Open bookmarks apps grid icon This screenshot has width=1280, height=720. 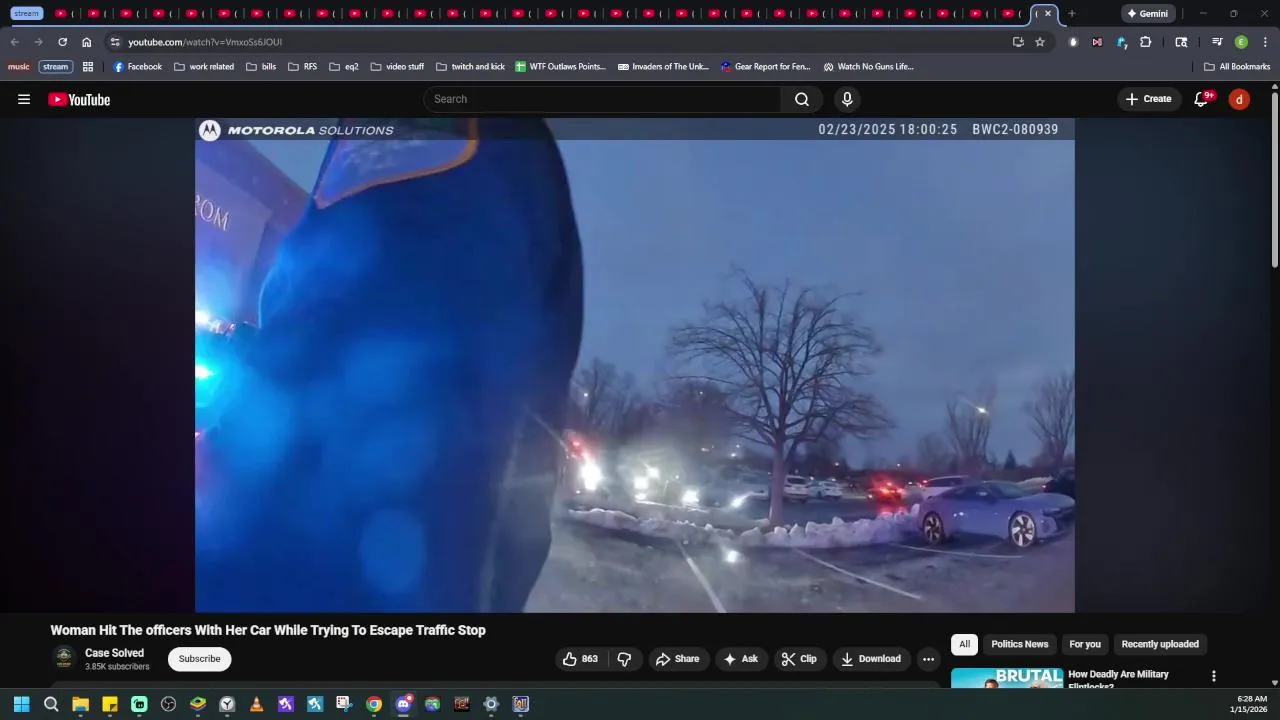coord(88,67)
